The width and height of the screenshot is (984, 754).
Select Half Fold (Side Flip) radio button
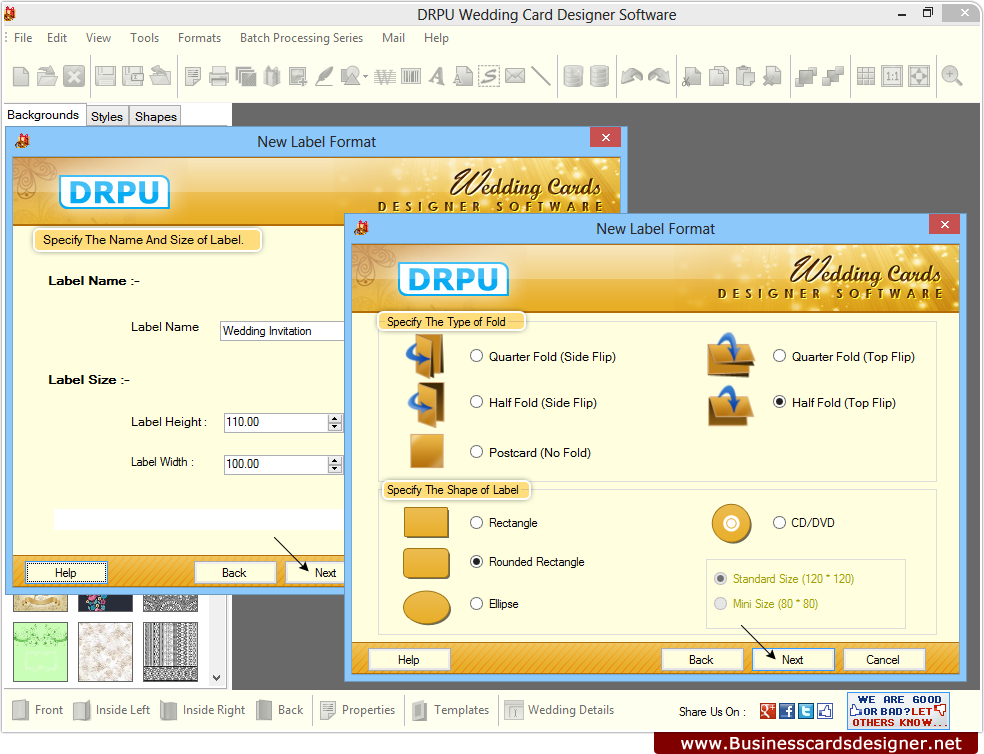click(476, 402)
